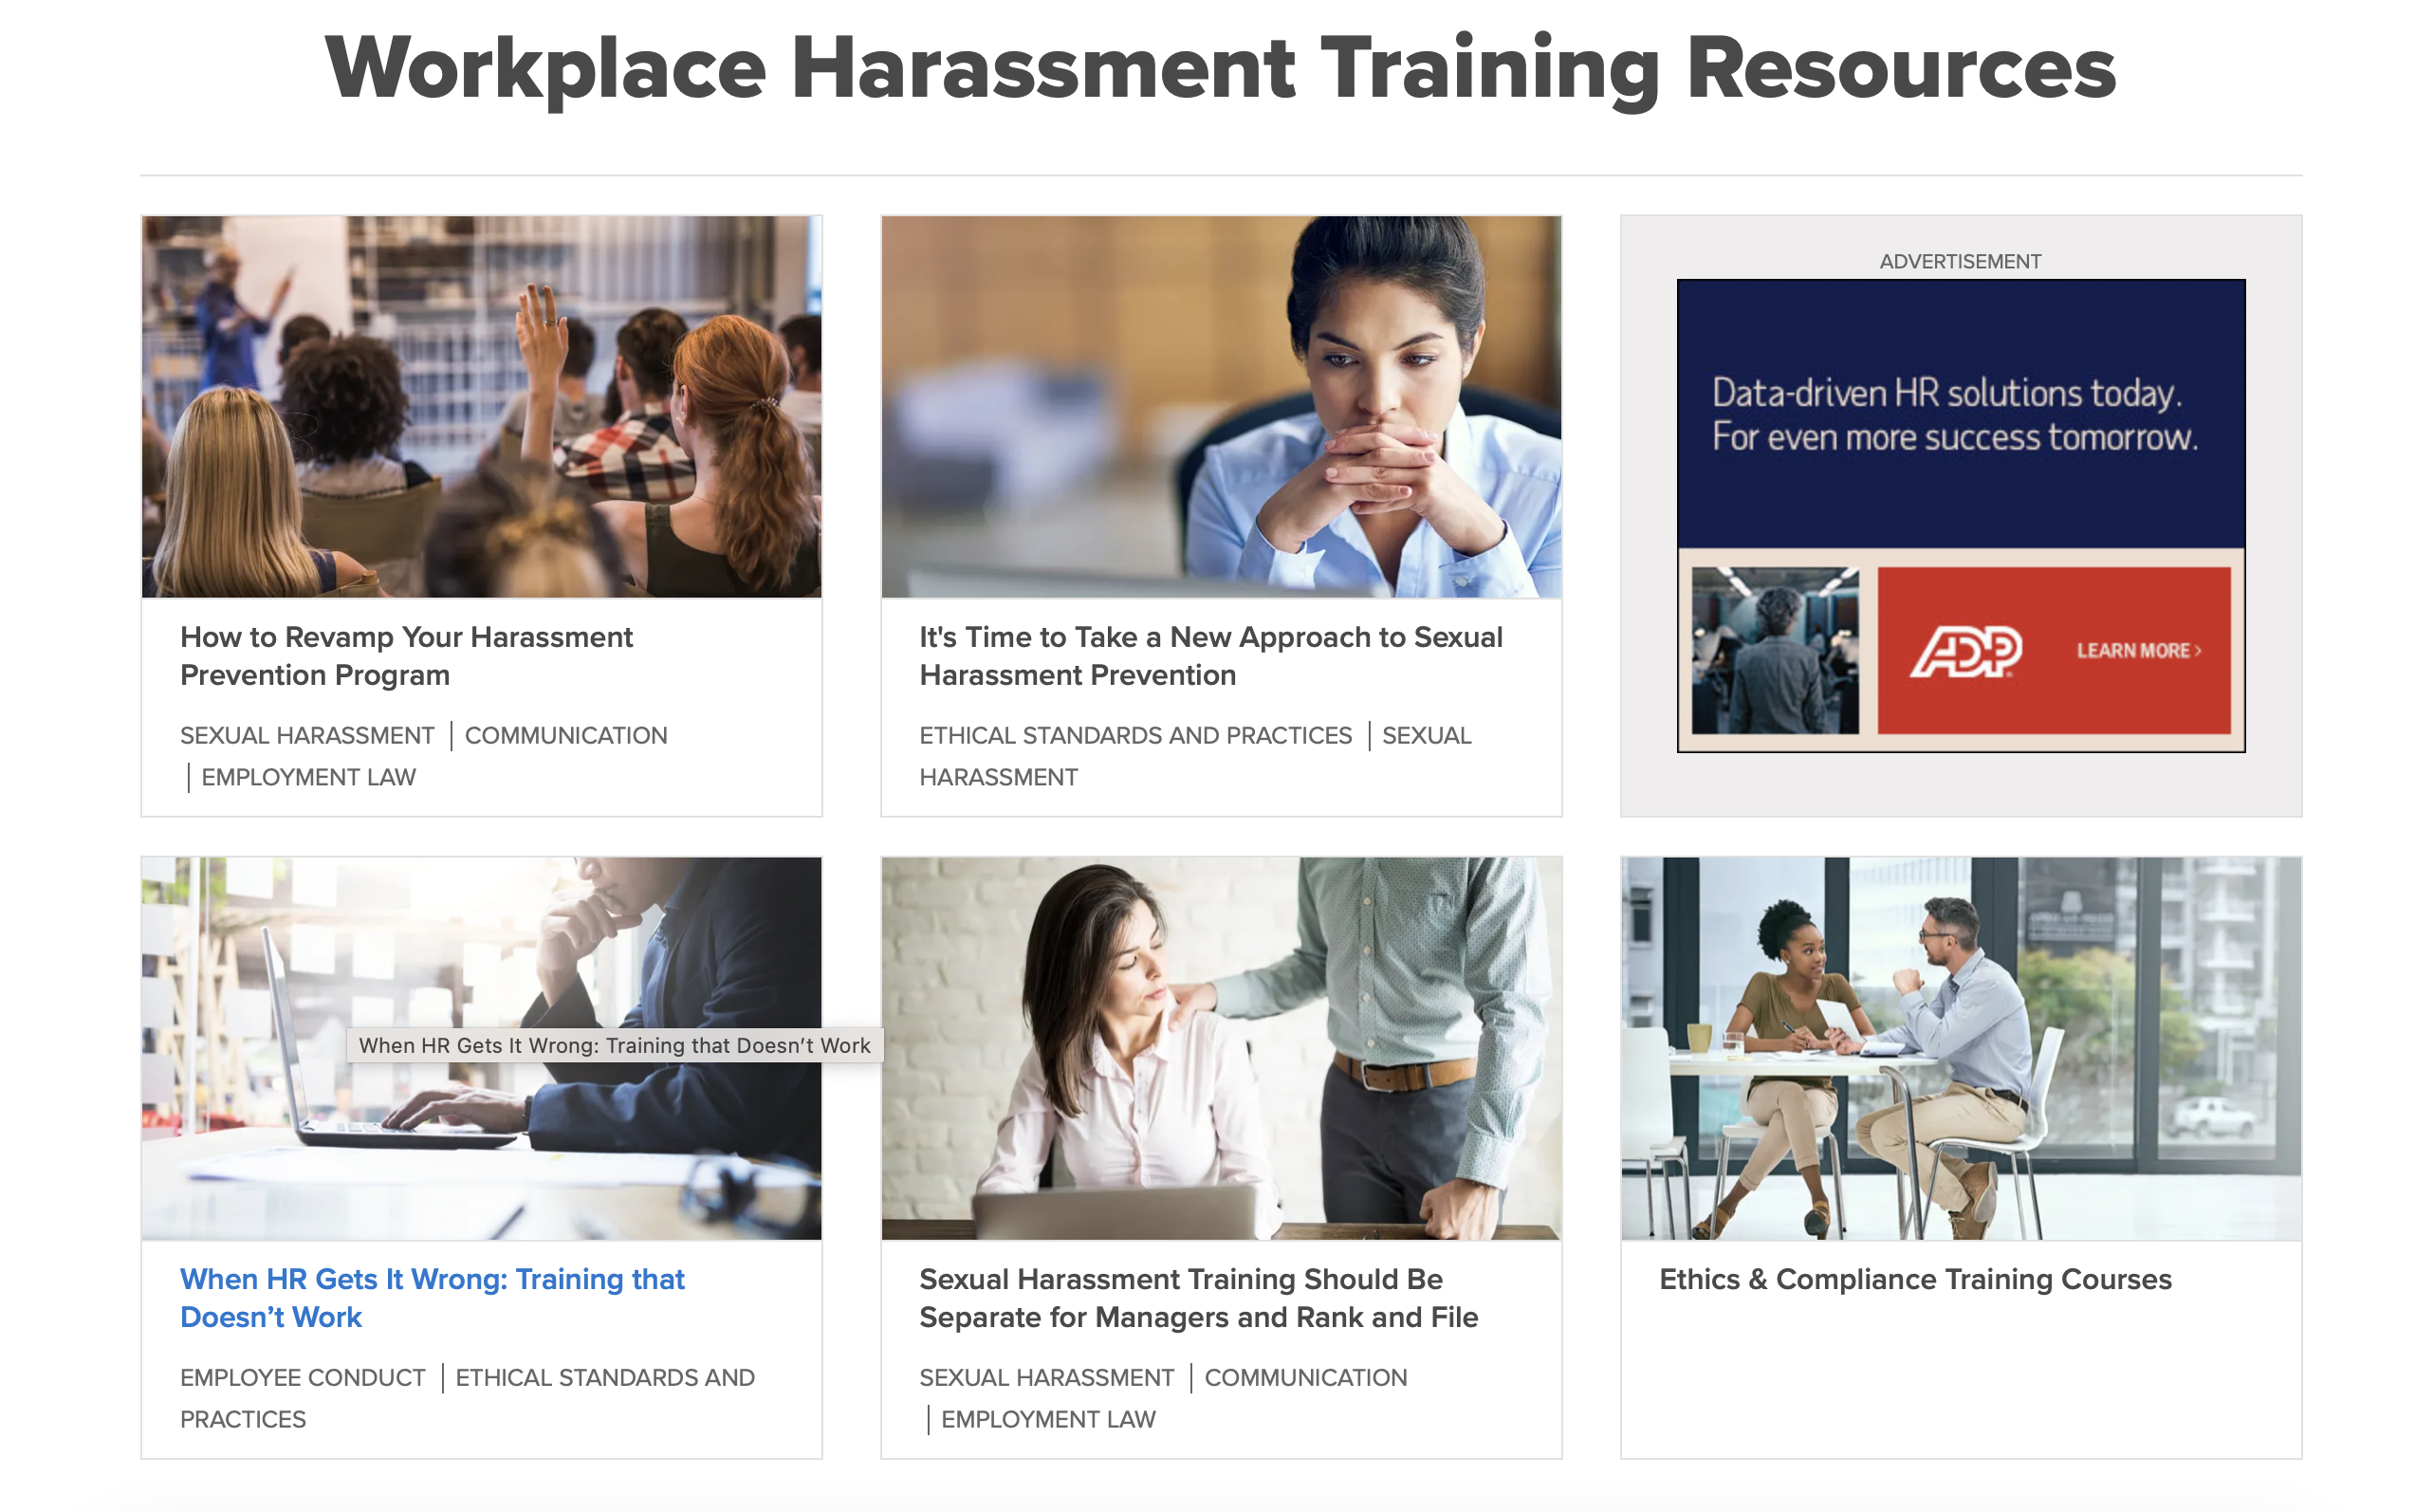
Task: Open 'Ethics & Compliance Training Courses' link
Action: coord(1915,1279)
